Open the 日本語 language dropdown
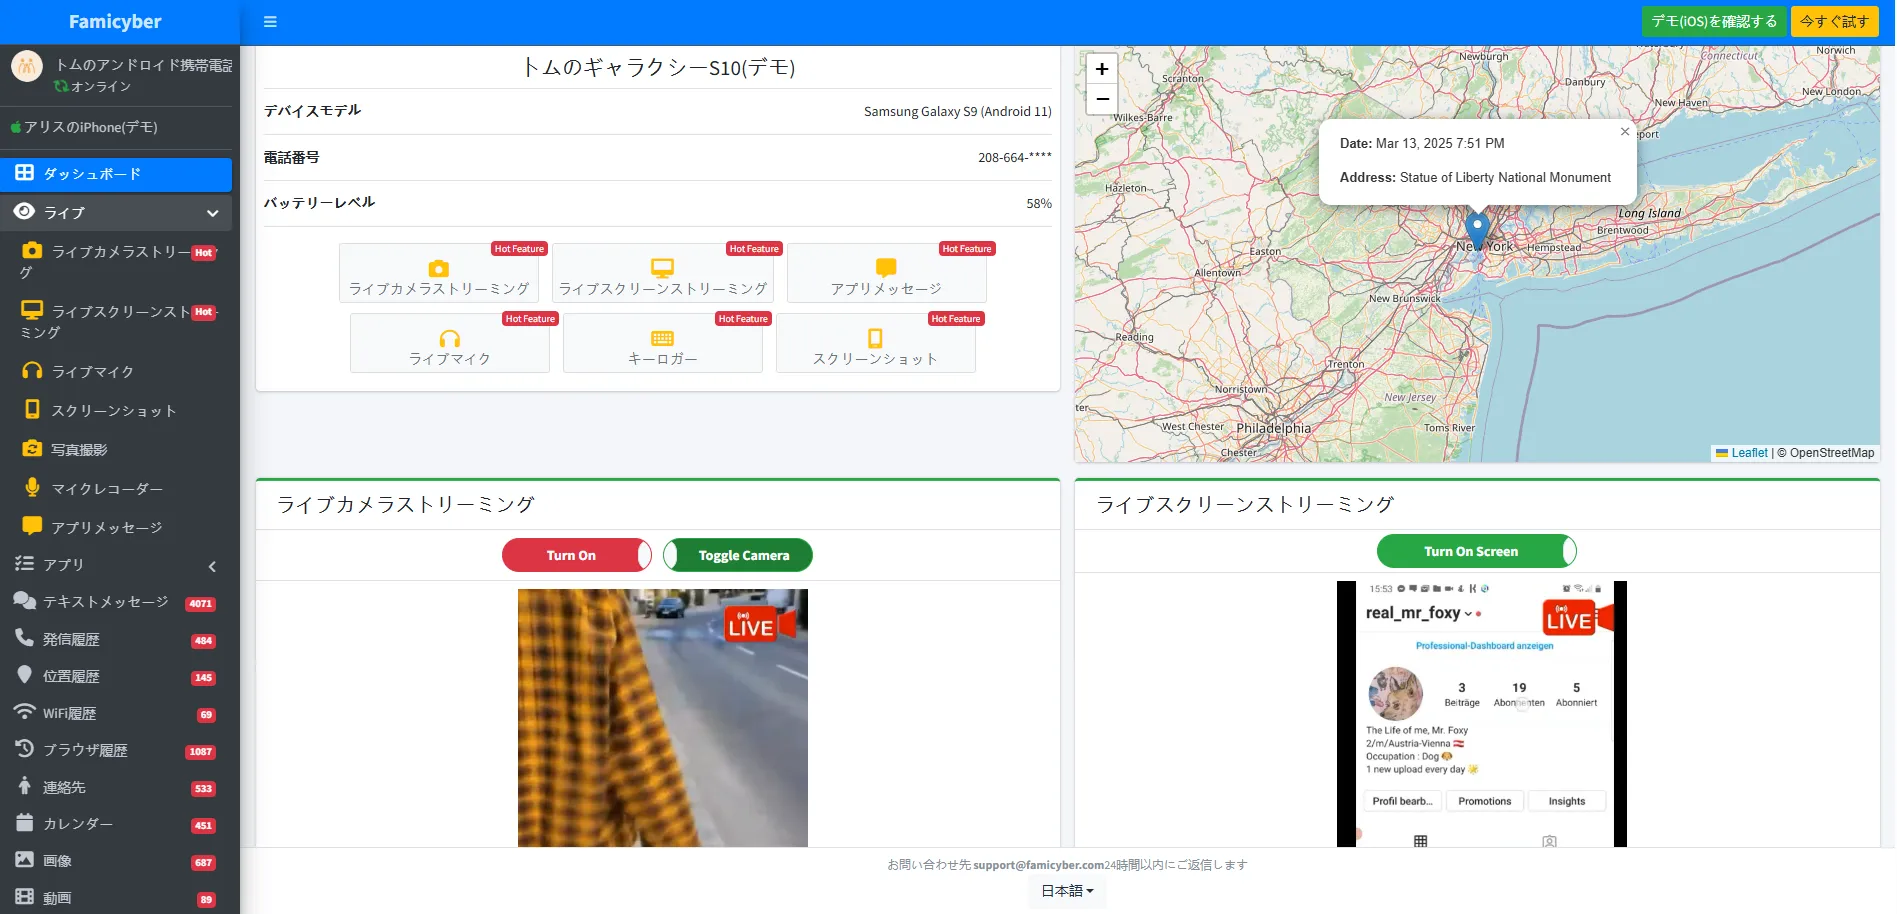The image size is (1897, 914). pyautogui.click(x=1067, y=891)
